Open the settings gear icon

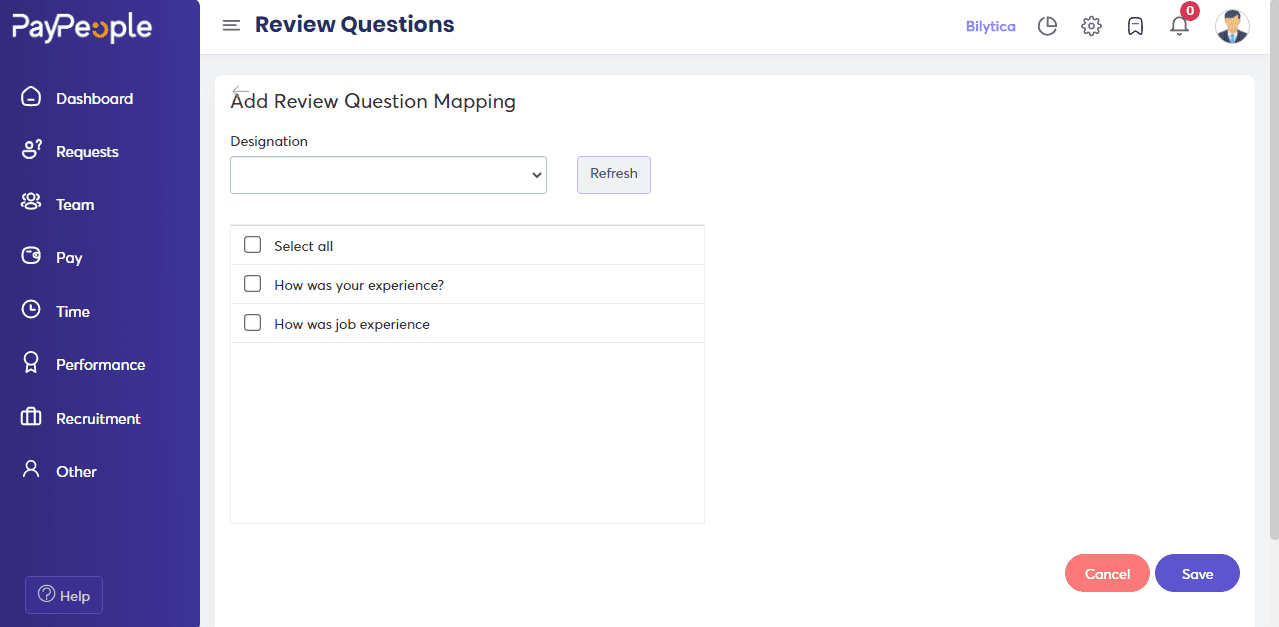(1091, 26)
